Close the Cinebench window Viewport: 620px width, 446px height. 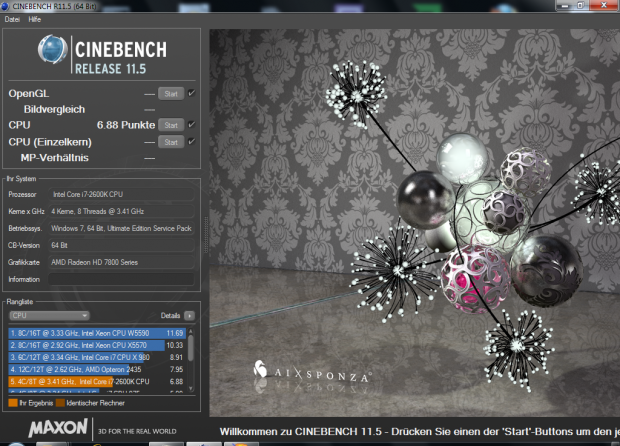click(x=604, y=5)
